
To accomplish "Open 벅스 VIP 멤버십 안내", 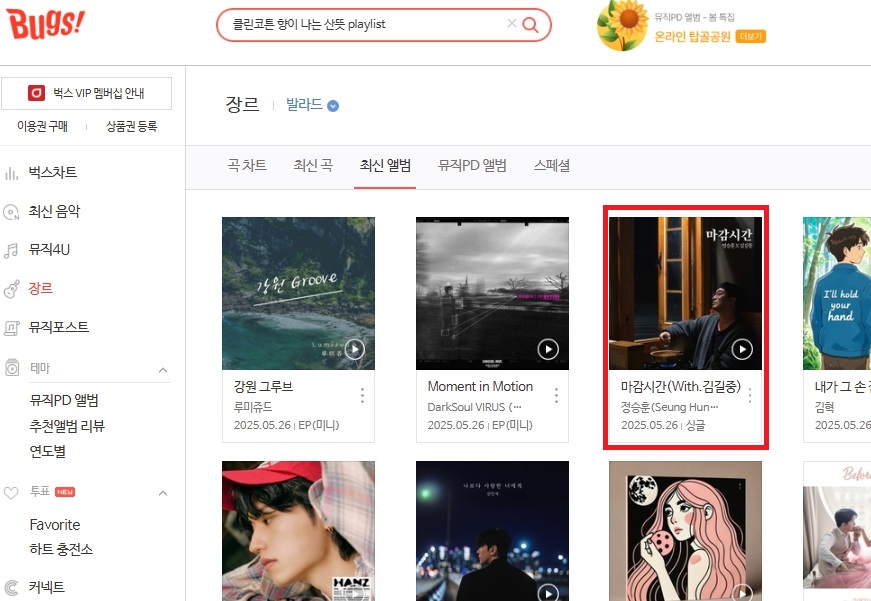I will (x=87, y=93).
